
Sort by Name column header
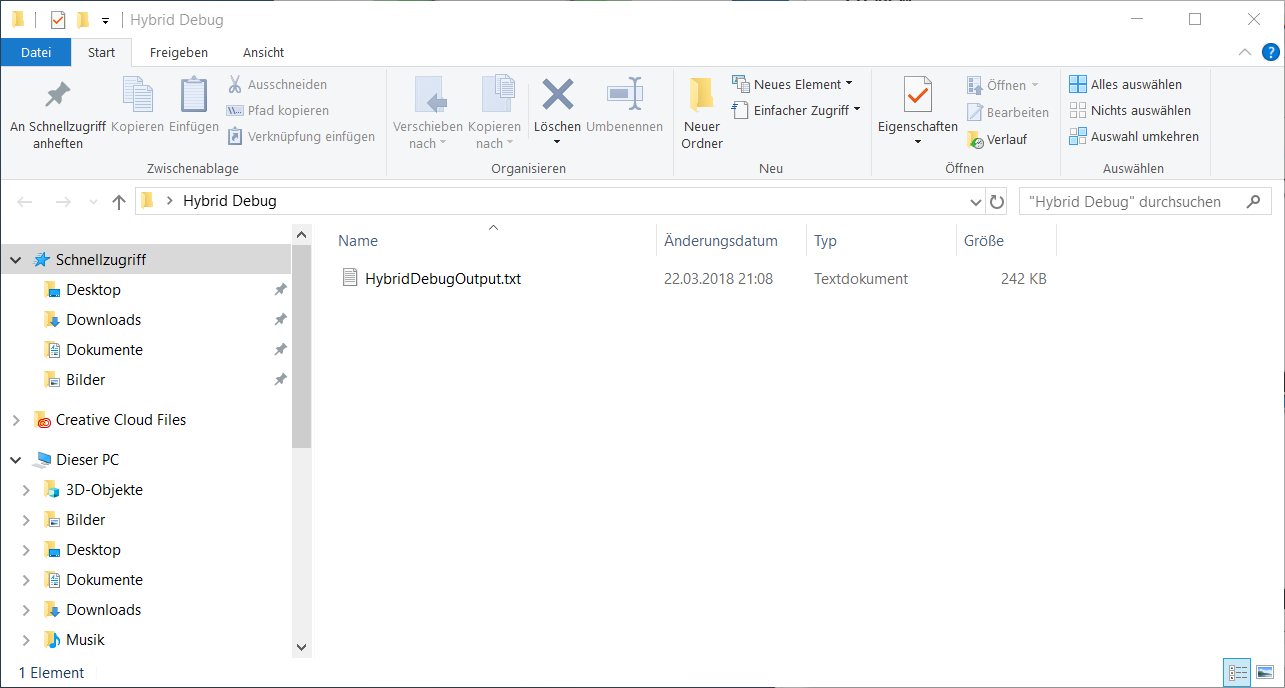click(494, 240)
